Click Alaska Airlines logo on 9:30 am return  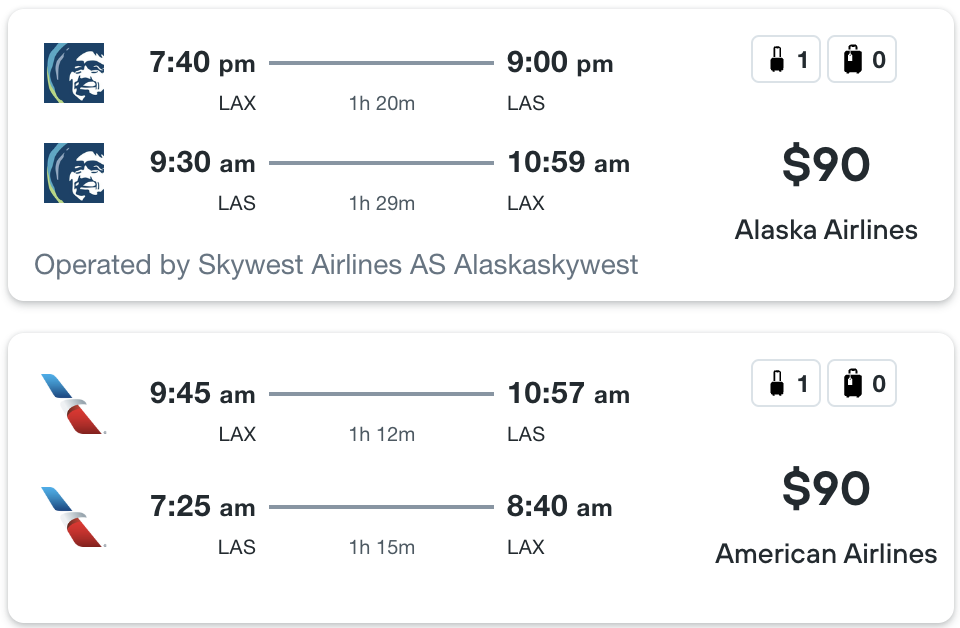point(74,173)
